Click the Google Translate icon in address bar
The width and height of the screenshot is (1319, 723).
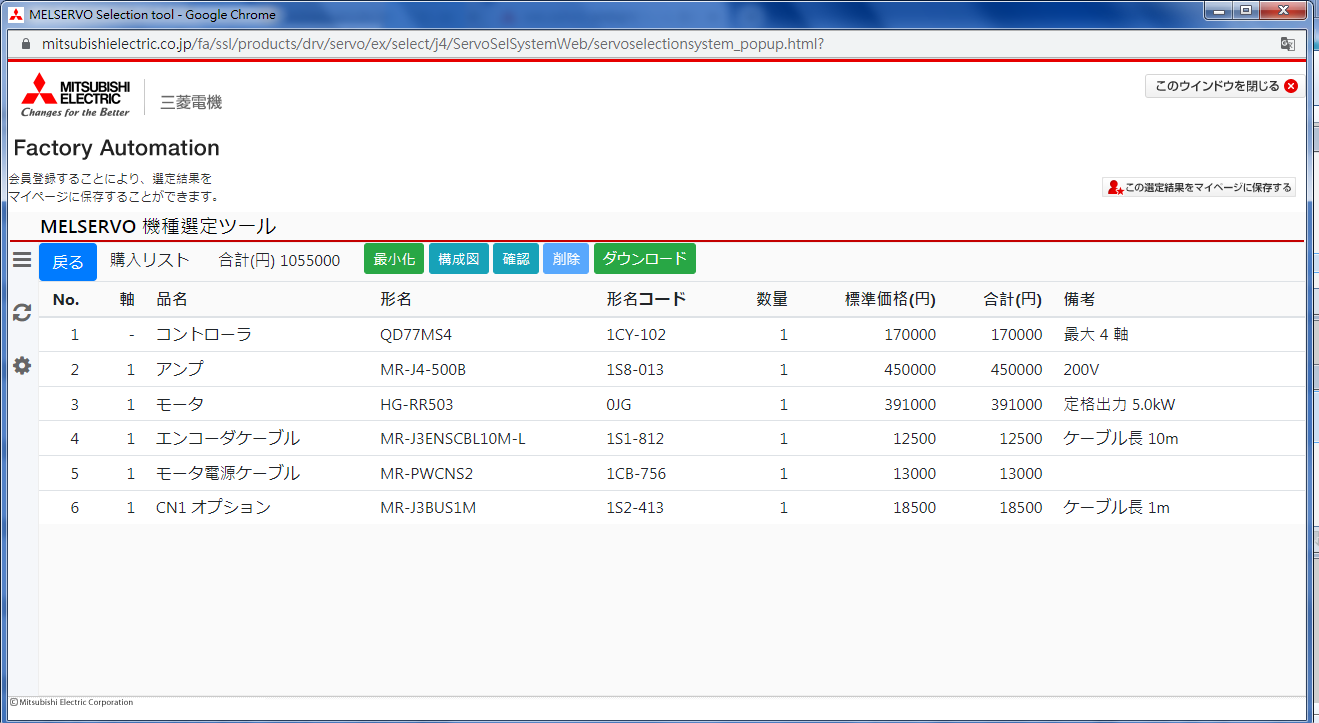point(1287,44)
